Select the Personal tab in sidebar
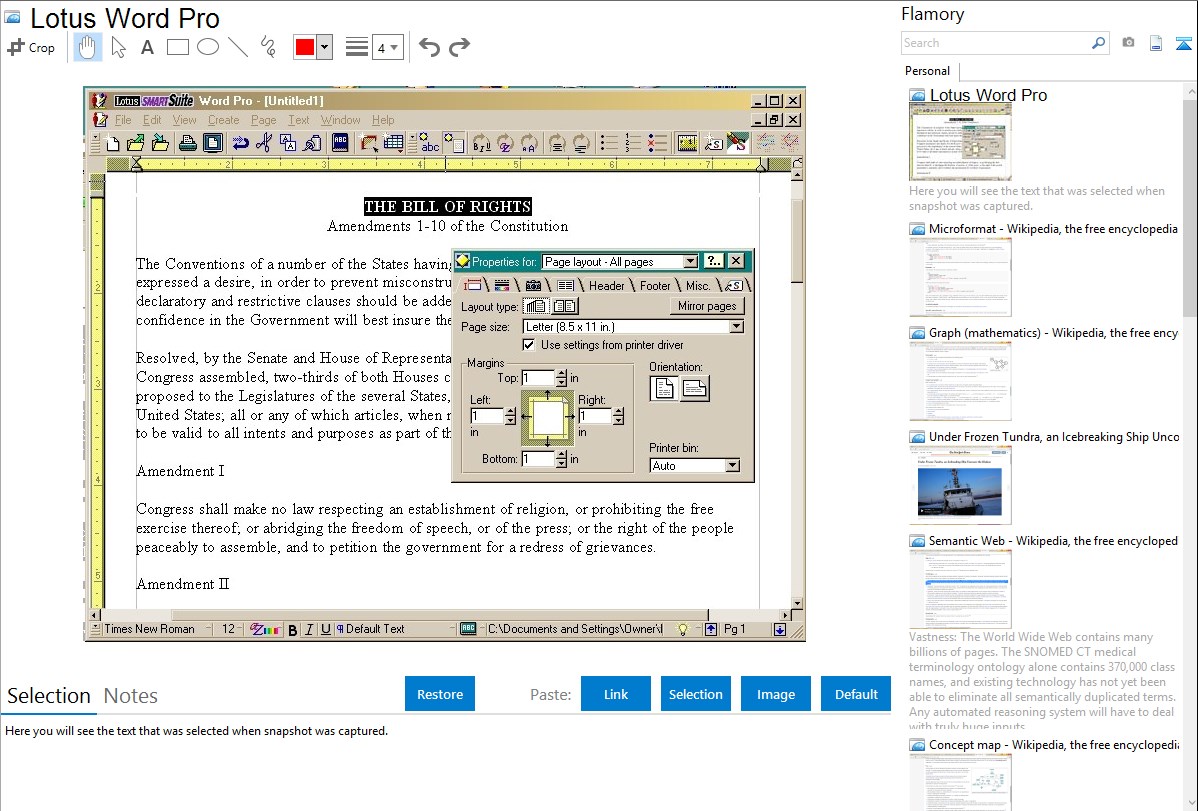1198x811 pixels. 928,71
